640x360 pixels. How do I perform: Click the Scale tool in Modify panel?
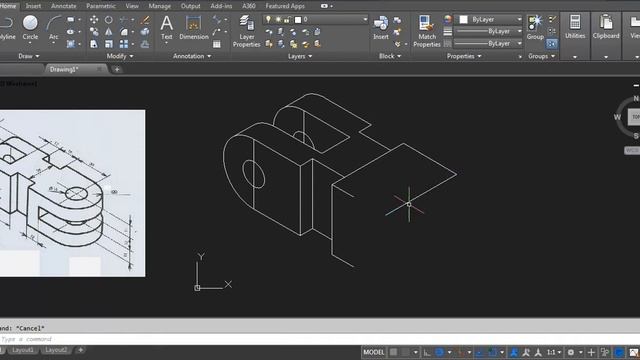(109, 44)
